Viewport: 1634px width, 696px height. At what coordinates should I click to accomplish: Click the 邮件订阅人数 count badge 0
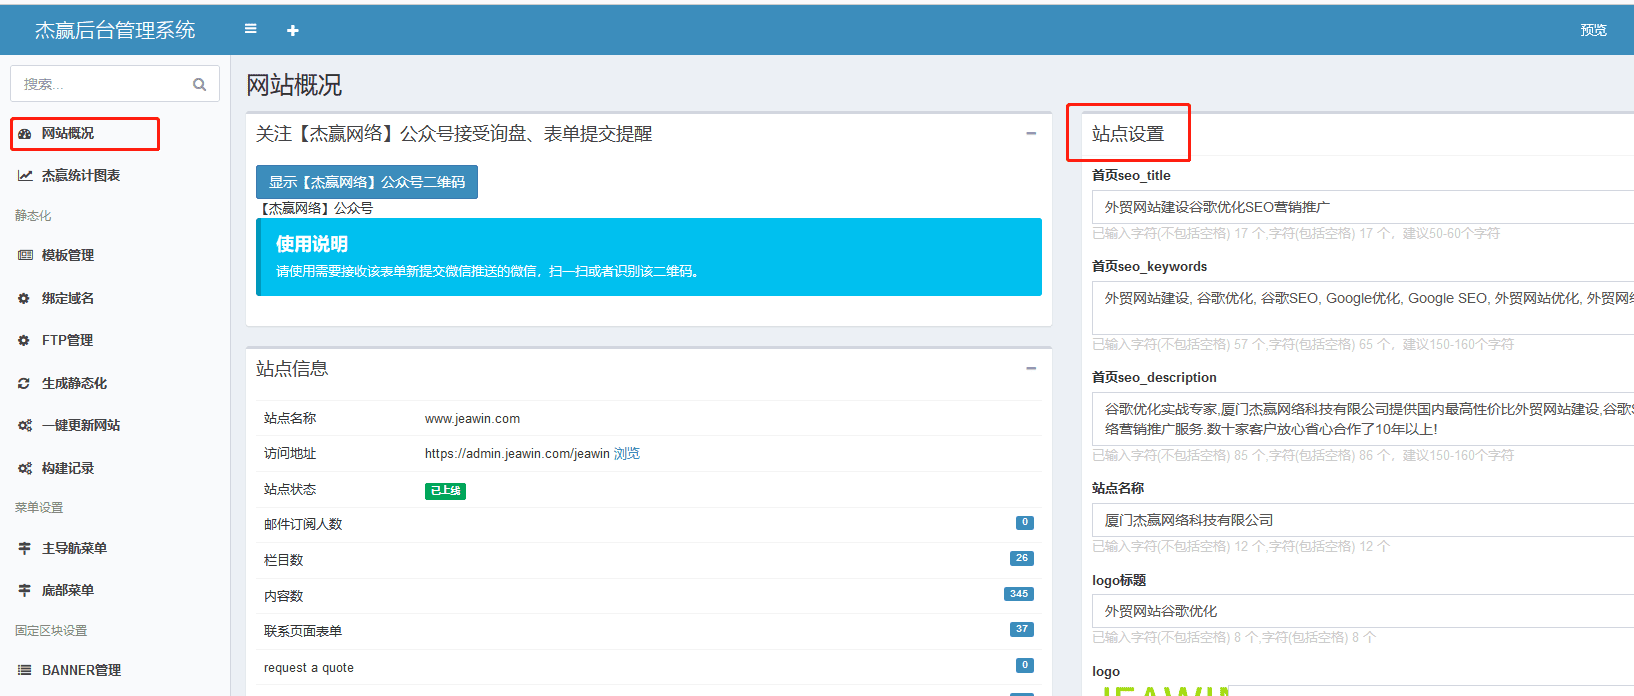tap(1025, 523)
